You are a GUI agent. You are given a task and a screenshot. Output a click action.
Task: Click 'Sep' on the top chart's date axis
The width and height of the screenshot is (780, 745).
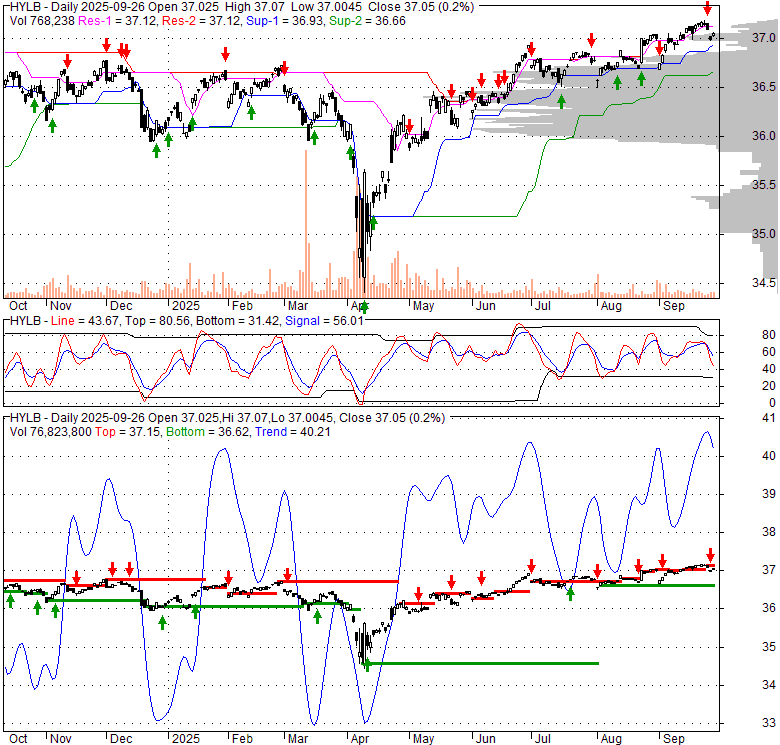(674, 306)
